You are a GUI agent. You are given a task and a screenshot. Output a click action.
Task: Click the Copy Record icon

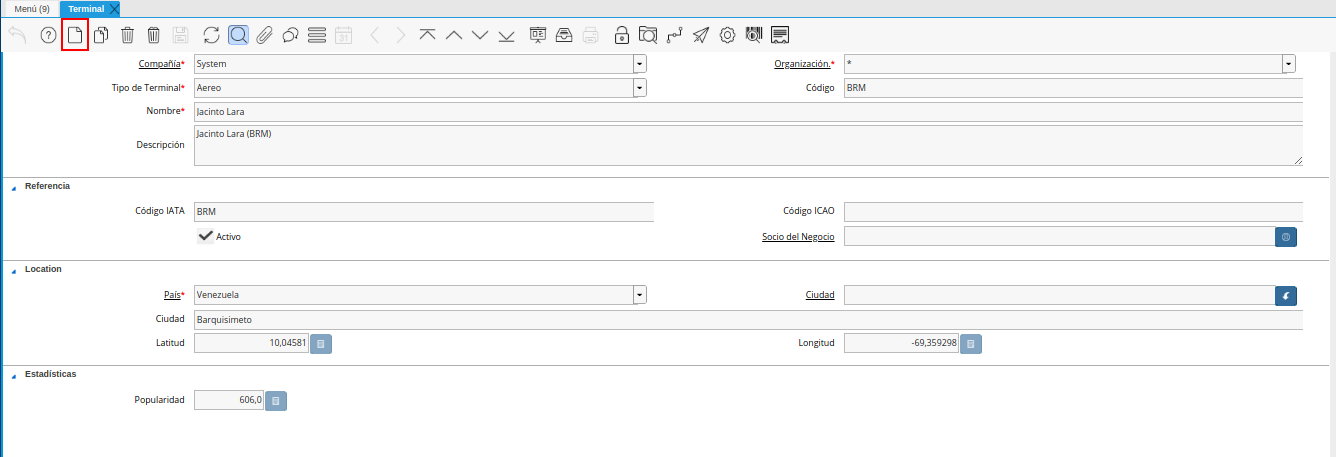coord(100,36)
